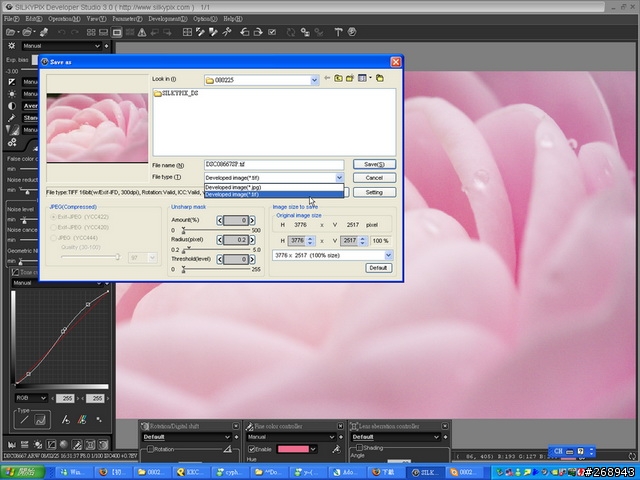Click the RGB colored lines icon in tone curve
The width and height of the screenshot is (640, 480).
click(82, 420)
